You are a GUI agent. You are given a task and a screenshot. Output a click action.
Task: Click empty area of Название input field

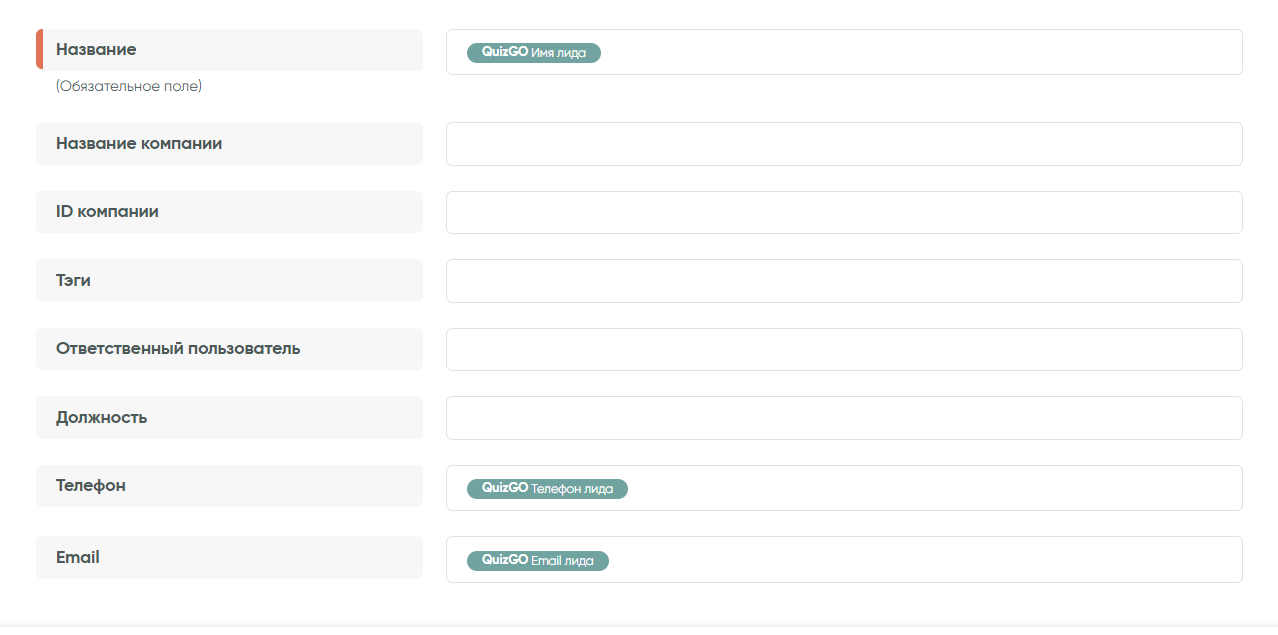(920, 52)
